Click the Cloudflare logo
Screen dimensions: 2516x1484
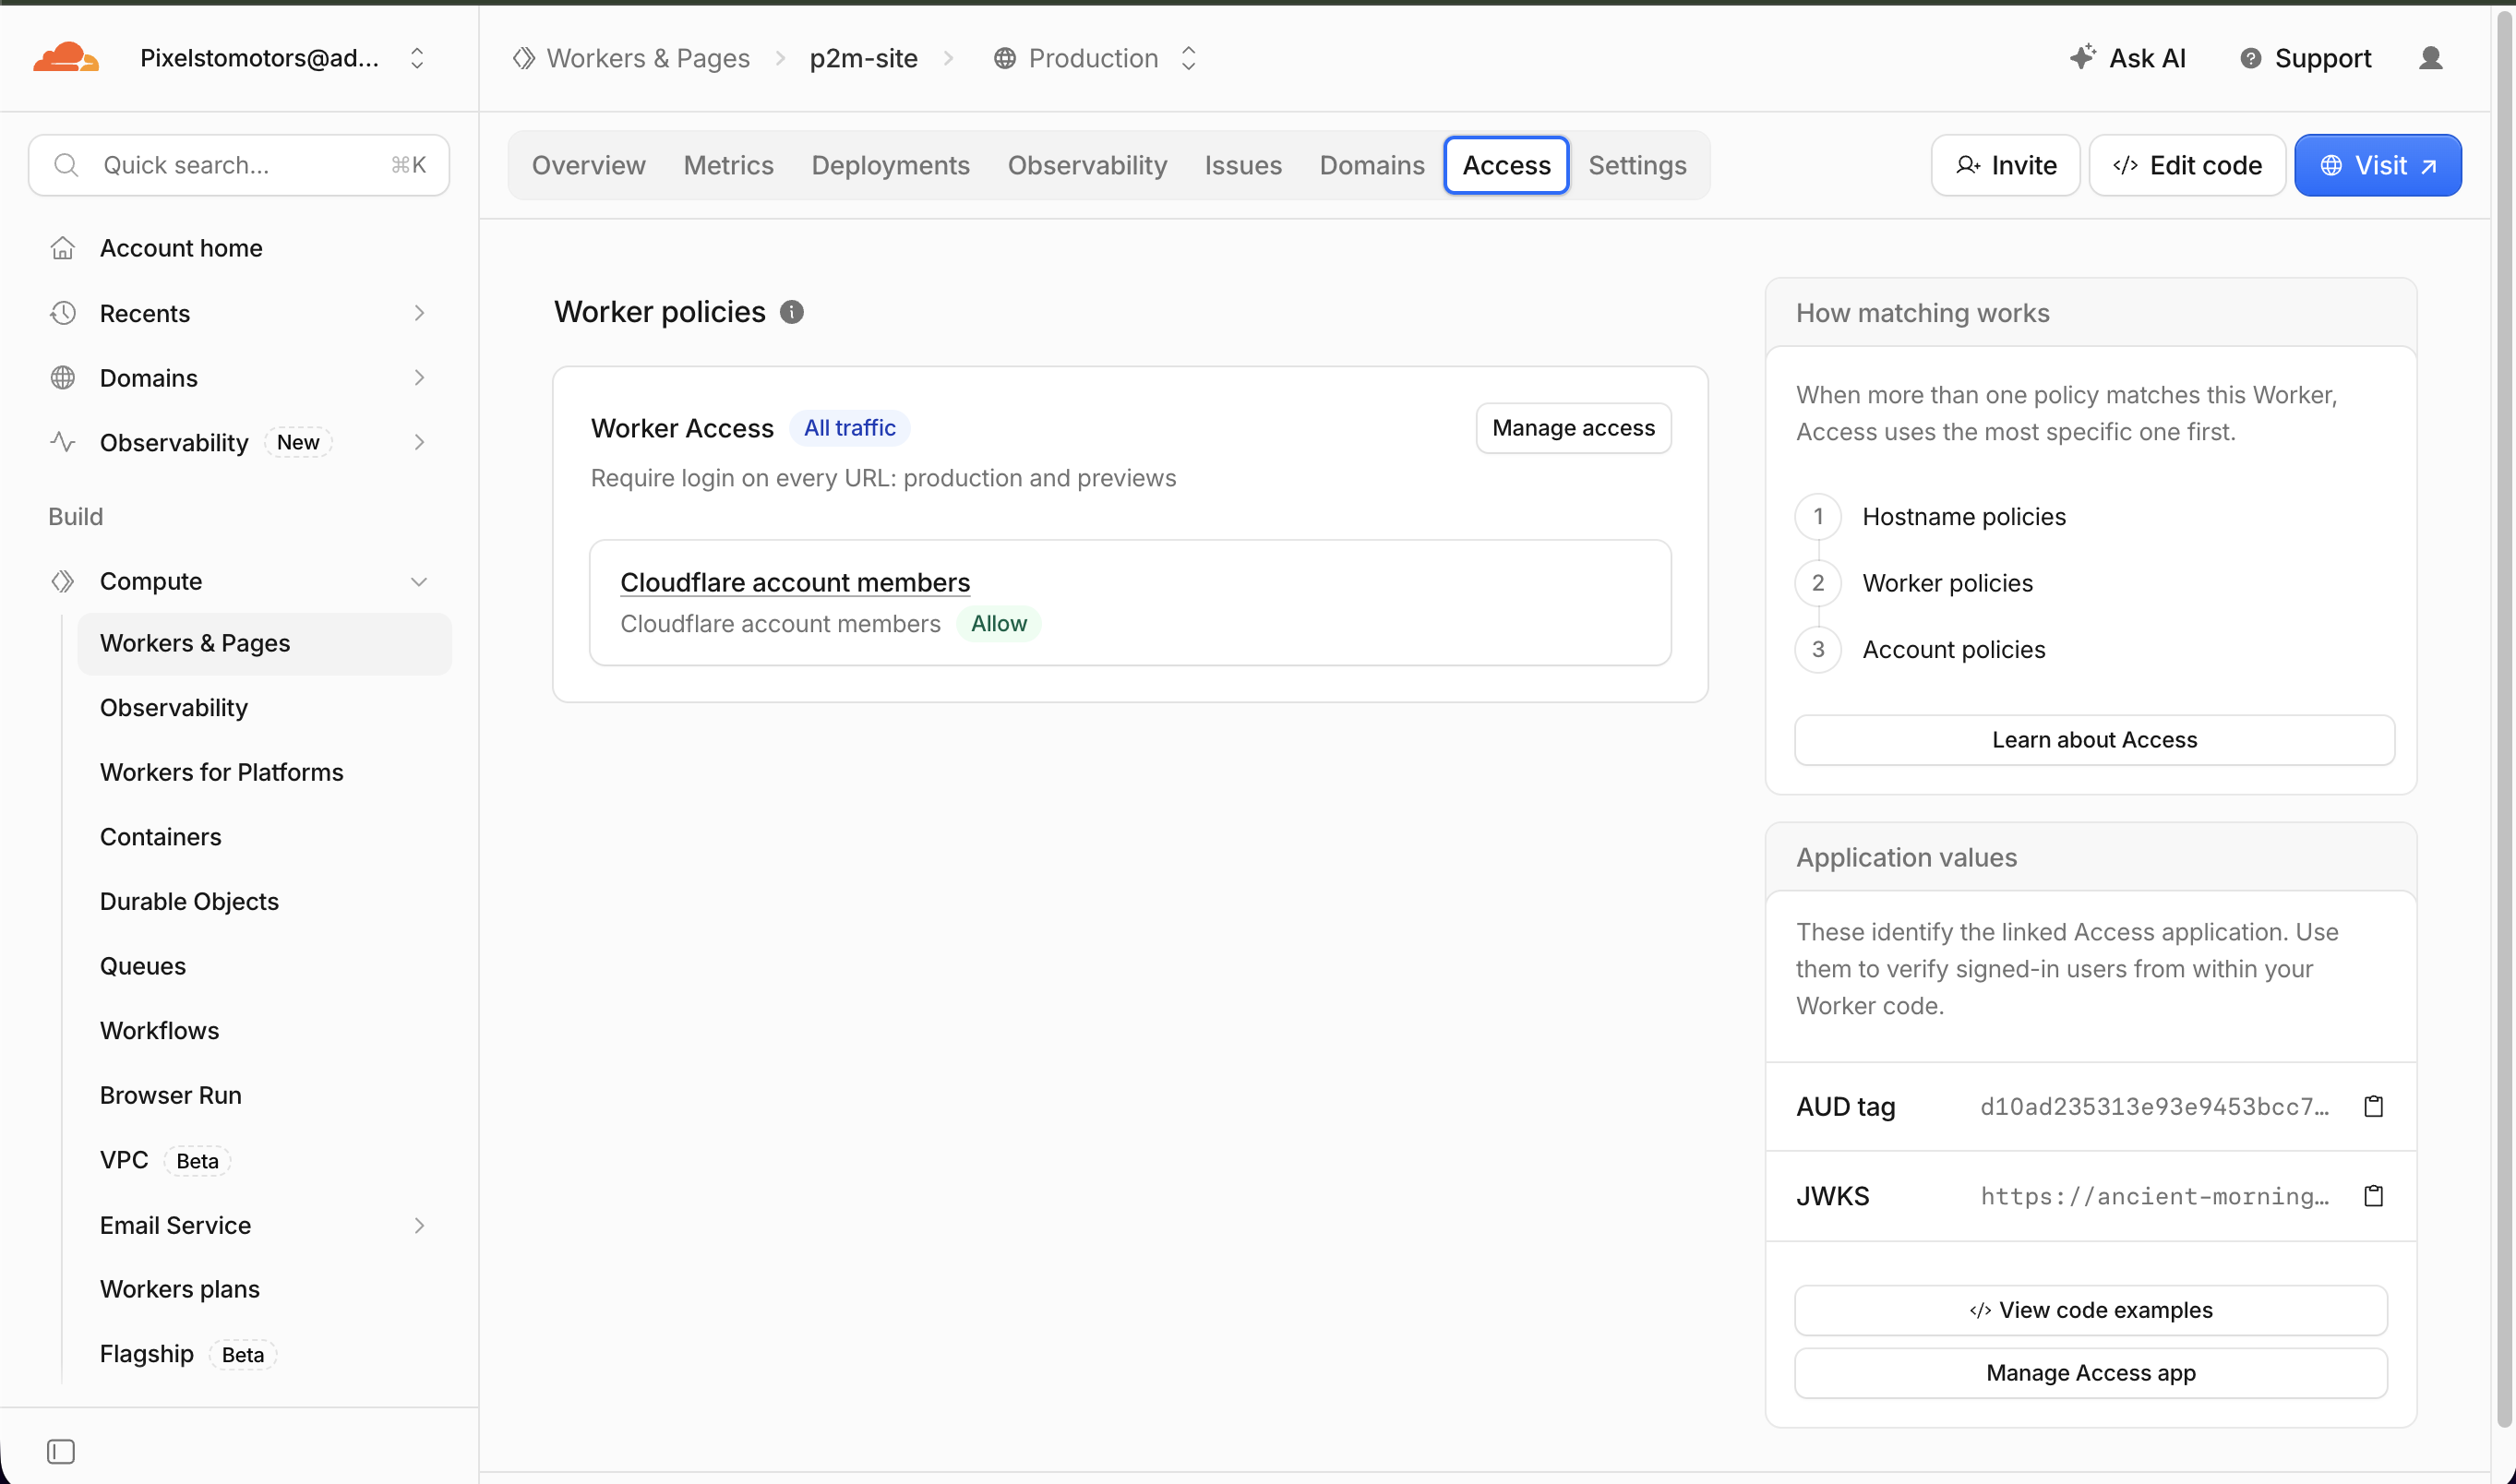pos(66,58)
